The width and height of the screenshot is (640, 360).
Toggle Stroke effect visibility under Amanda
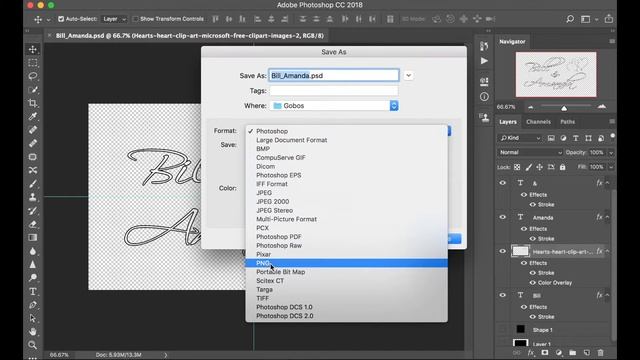point(532,239)
